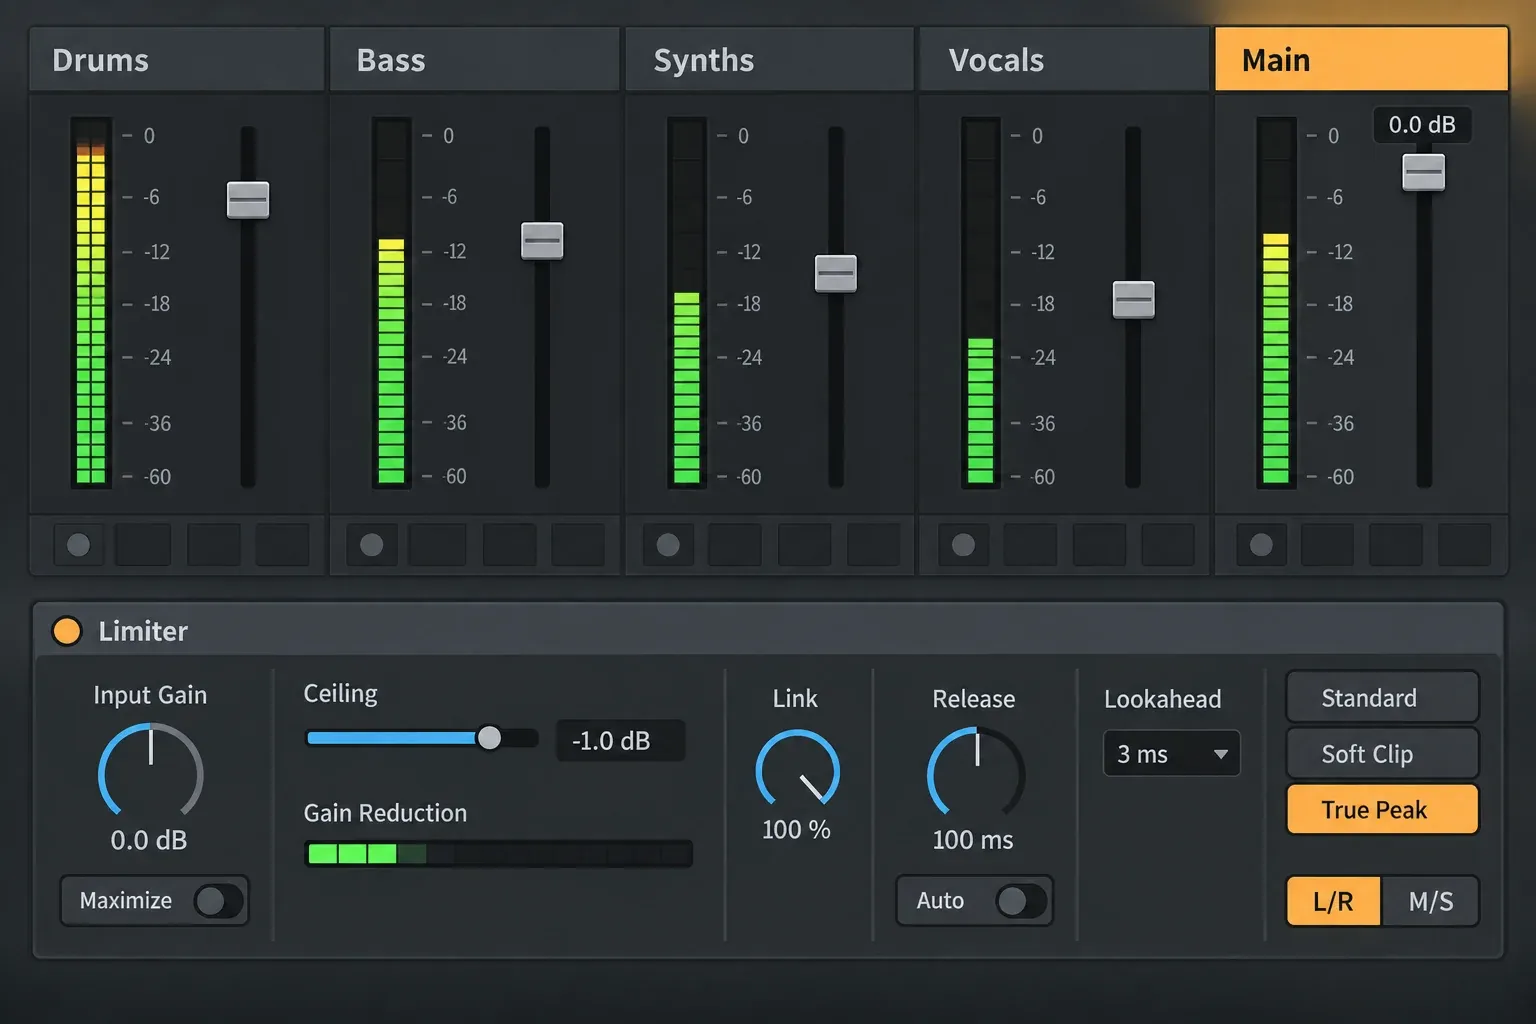Switch to M/S channel mode
The height and width of the screenshot is (1024, 1536).
click(1430, 901)
